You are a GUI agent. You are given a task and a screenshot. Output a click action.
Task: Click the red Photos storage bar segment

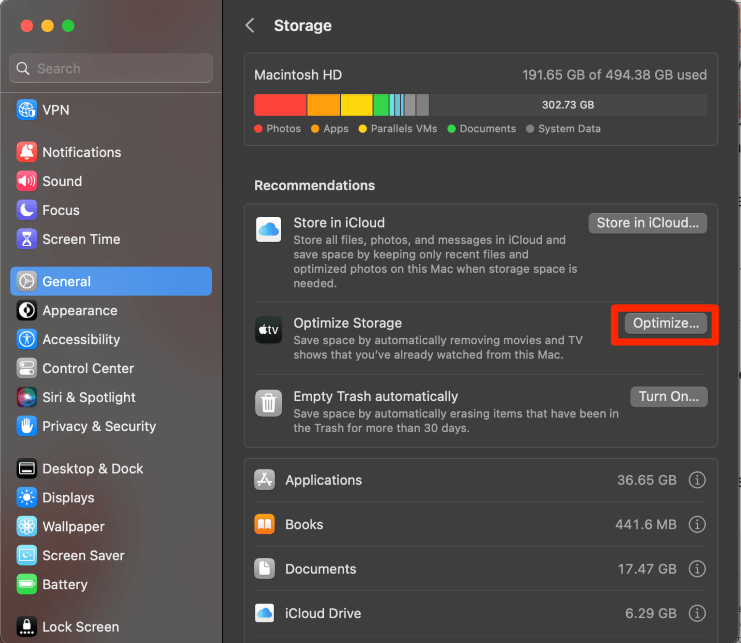pos(280,105)
